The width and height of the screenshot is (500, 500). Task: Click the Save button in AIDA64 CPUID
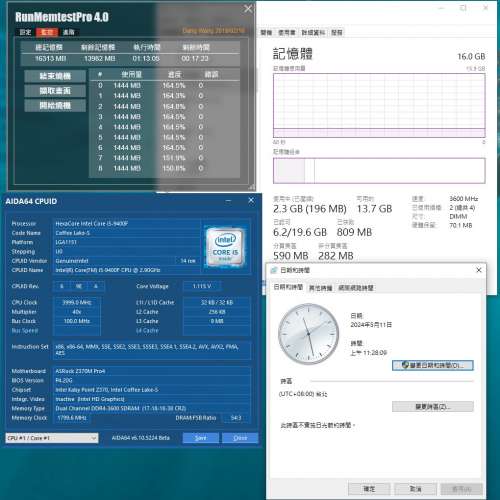tap(201, 438)
